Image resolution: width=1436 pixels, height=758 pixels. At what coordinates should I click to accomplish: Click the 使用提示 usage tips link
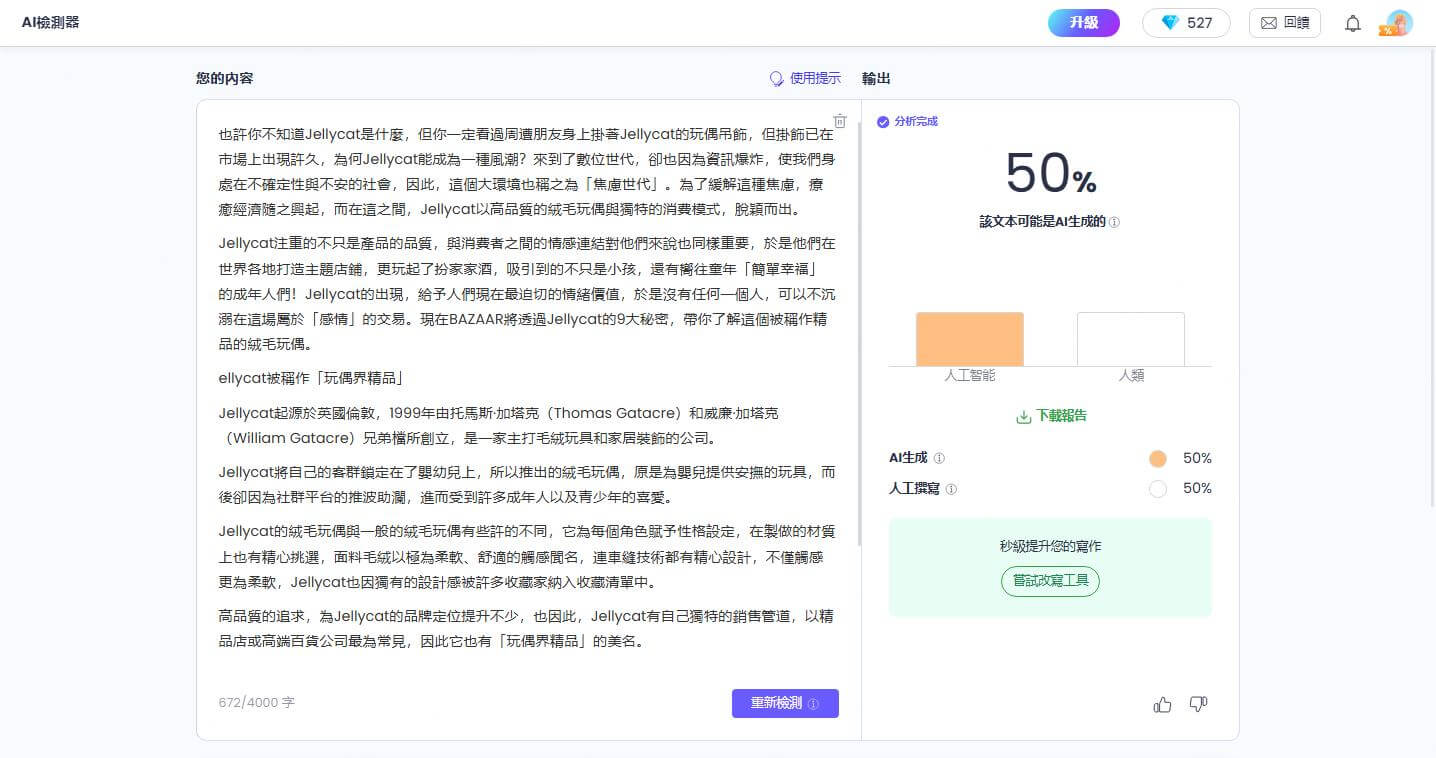[x=805, y=78]
